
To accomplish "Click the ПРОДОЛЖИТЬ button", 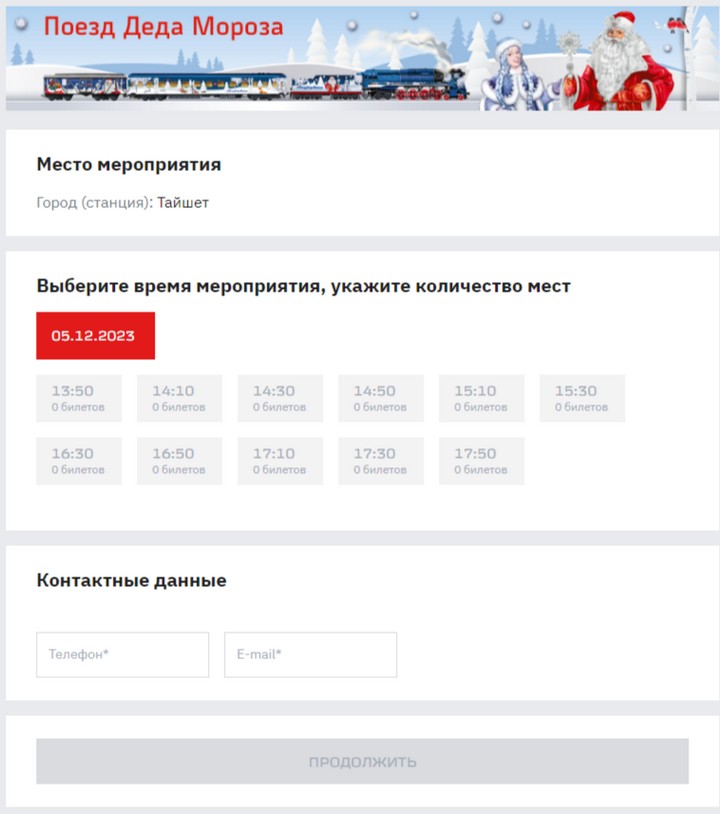I will coord(362,761).
